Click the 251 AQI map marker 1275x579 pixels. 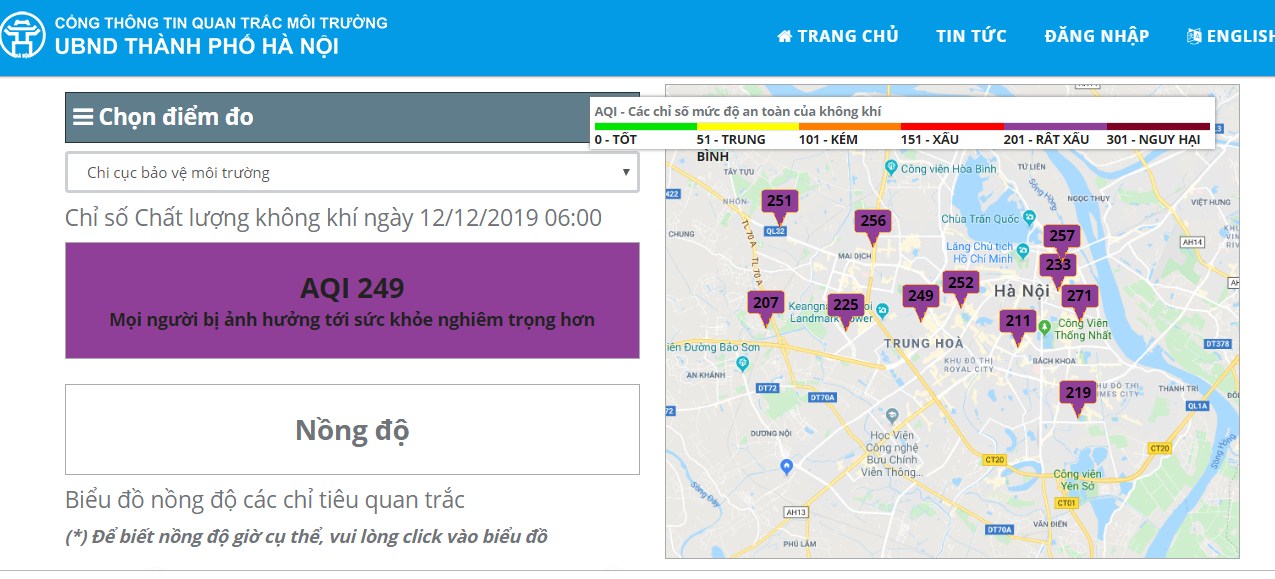[x=778, y=203]
